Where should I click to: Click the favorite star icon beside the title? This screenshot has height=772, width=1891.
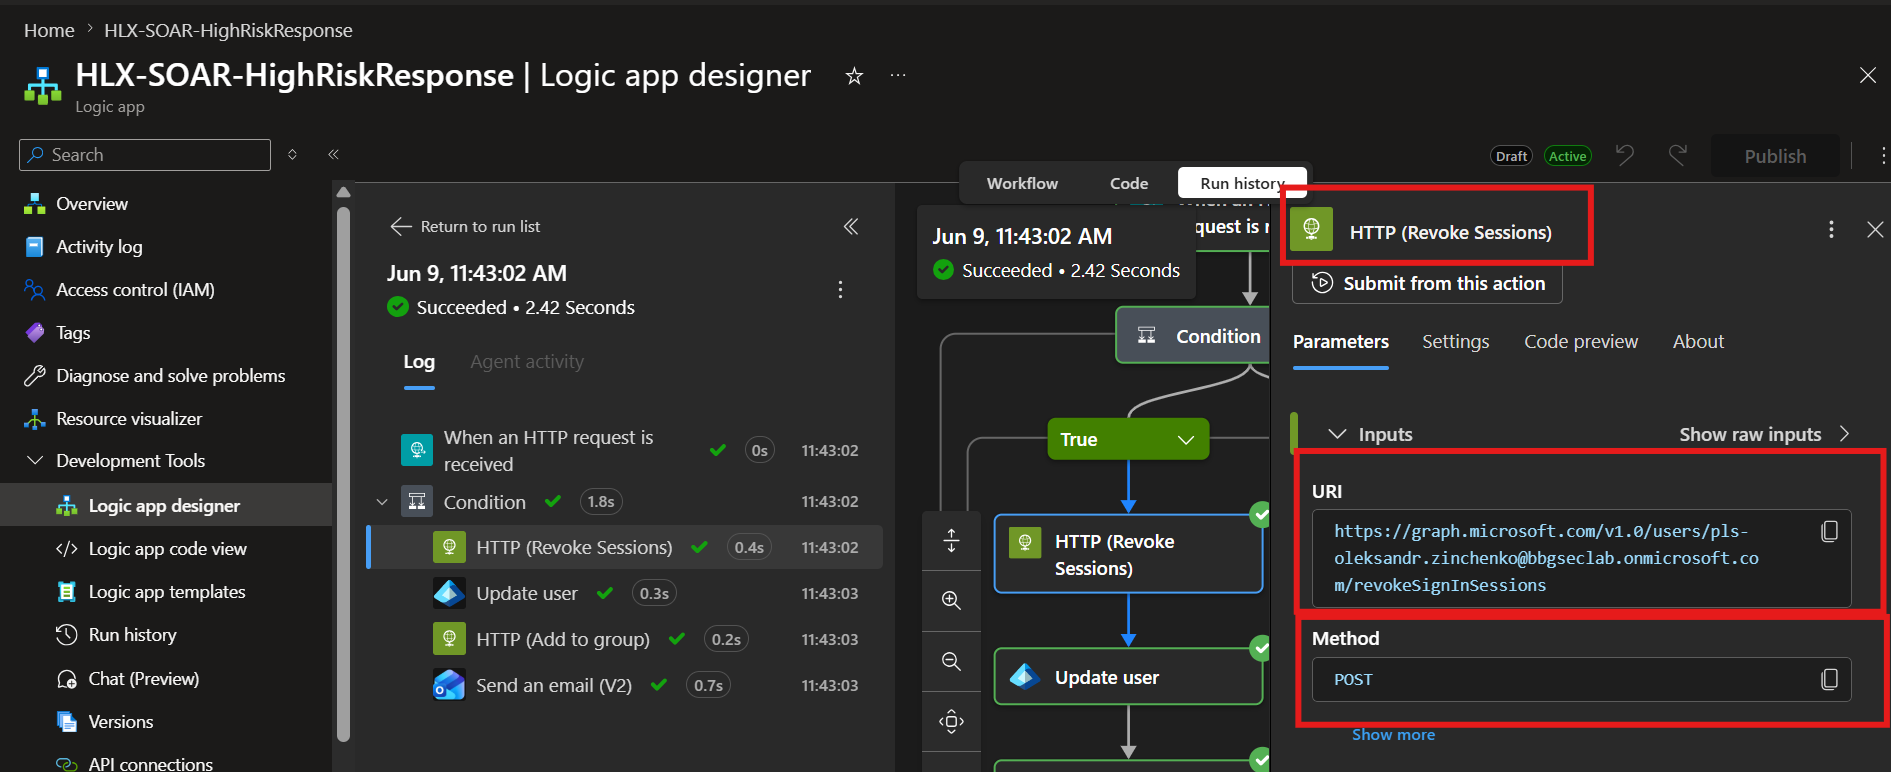(x=854, y=76)
